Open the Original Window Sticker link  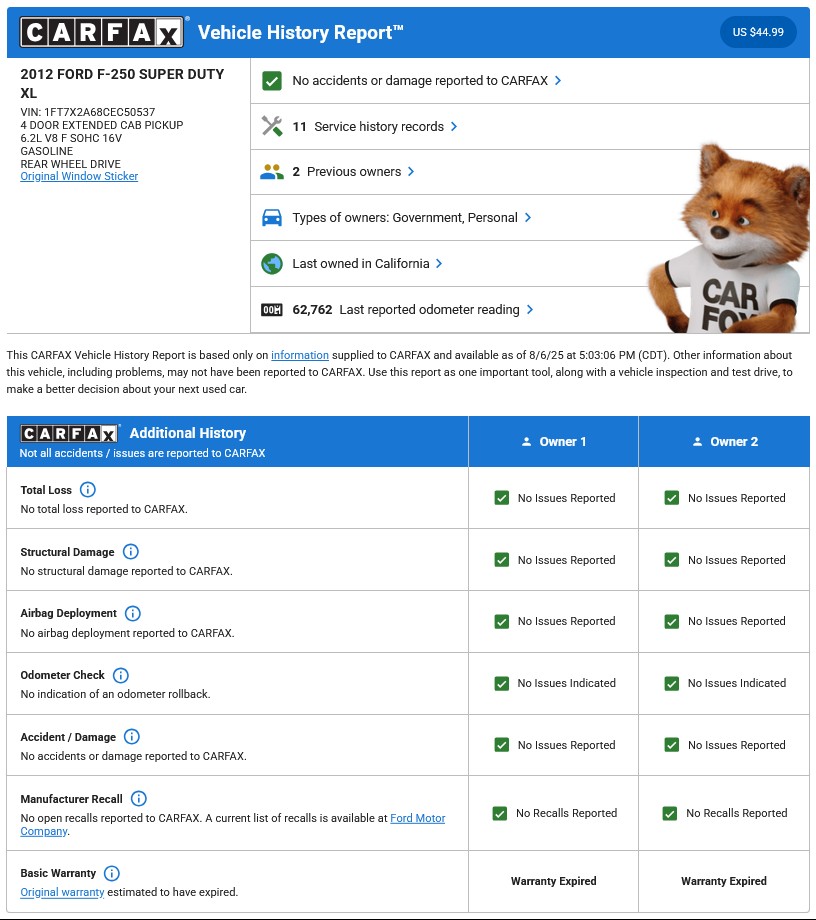click(x=79, y=177)
